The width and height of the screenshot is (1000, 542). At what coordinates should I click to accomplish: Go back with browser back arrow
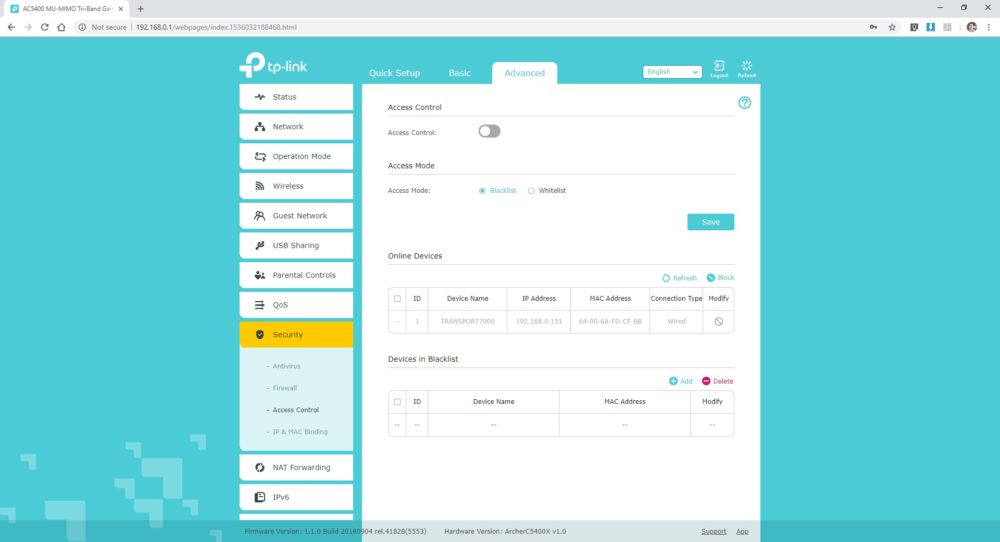tap(11, 27)
